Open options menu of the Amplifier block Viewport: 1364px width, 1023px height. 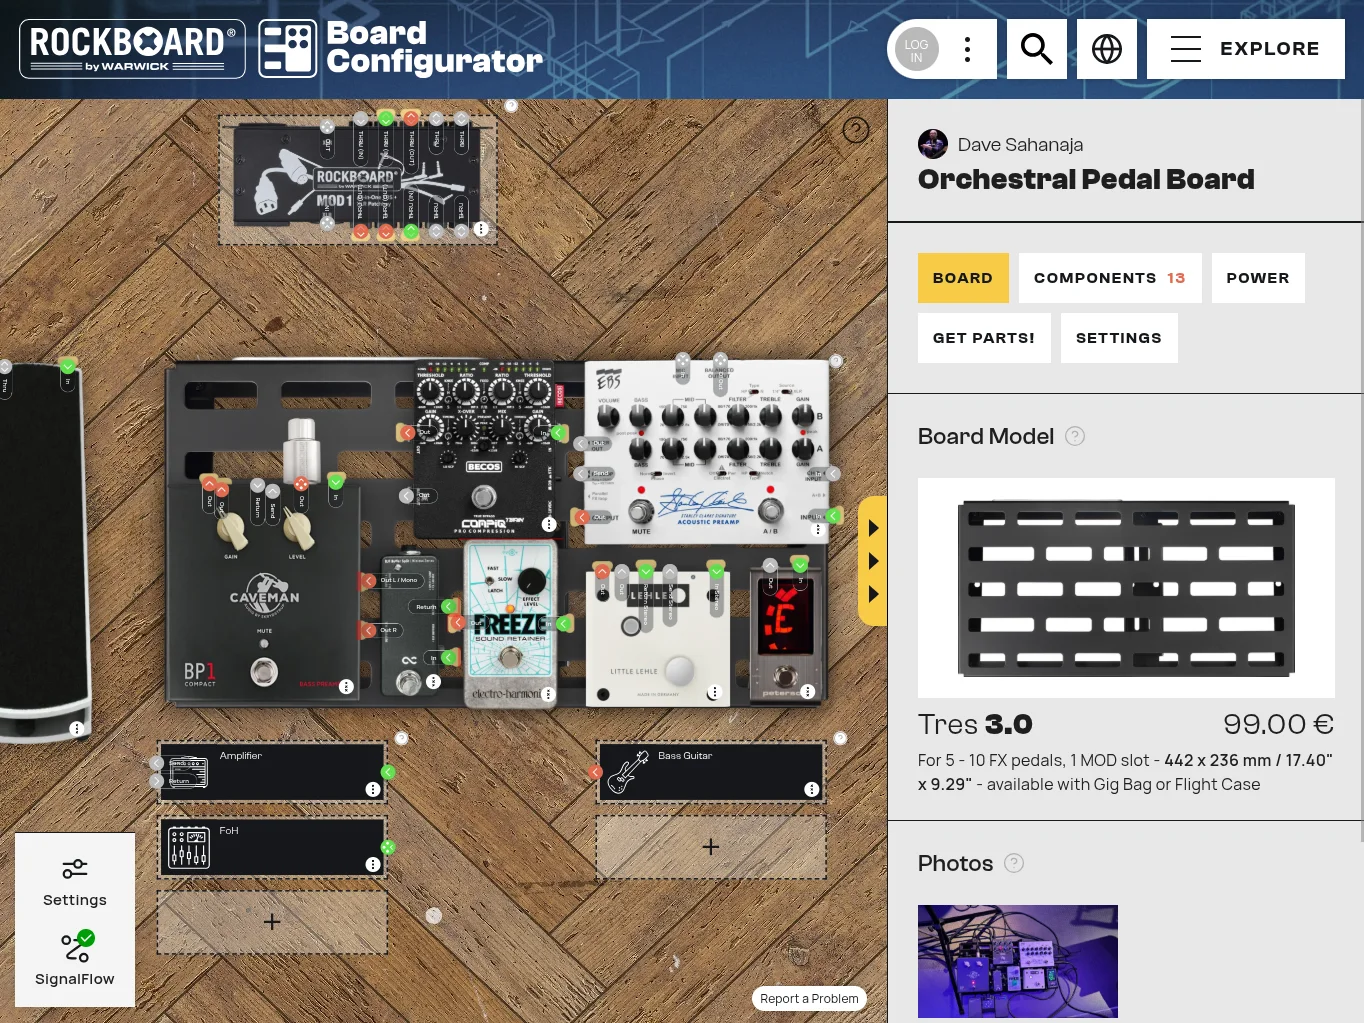coord(373,789)
